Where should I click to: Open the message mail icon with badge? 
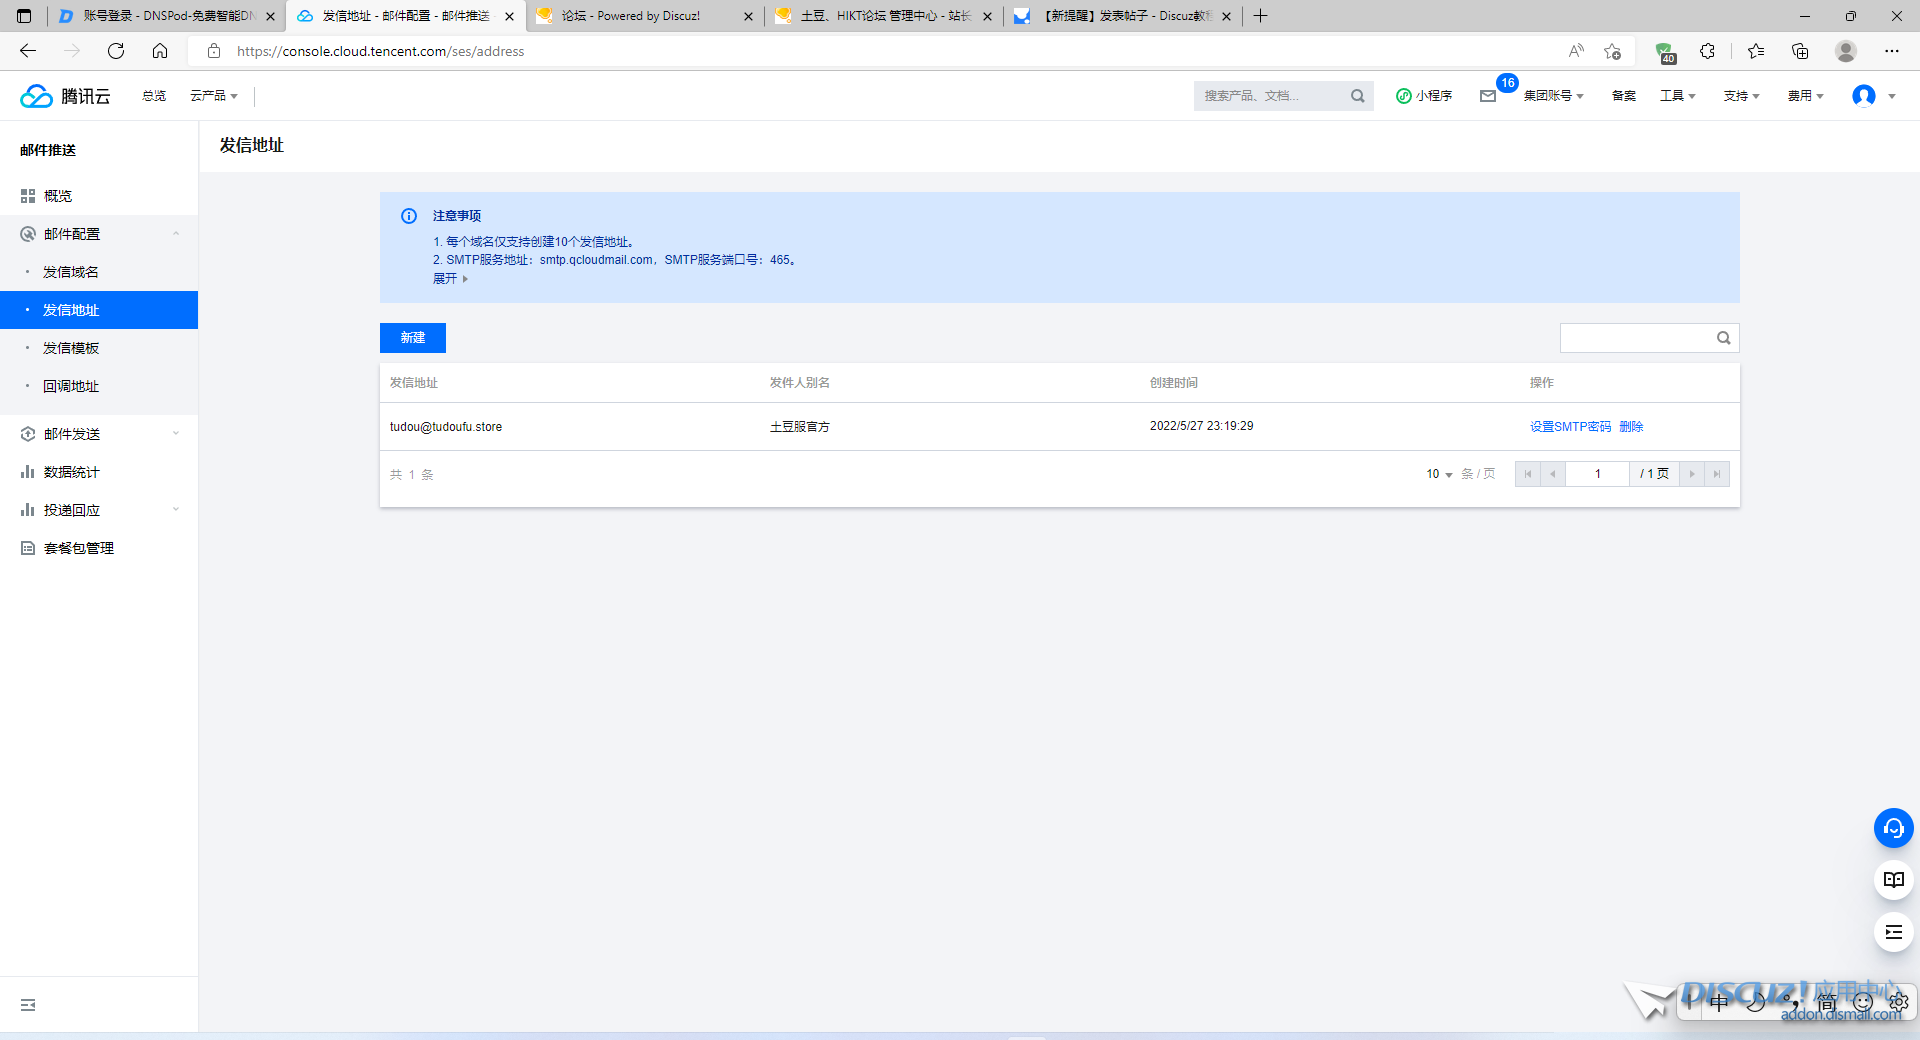coord(1488,96)
